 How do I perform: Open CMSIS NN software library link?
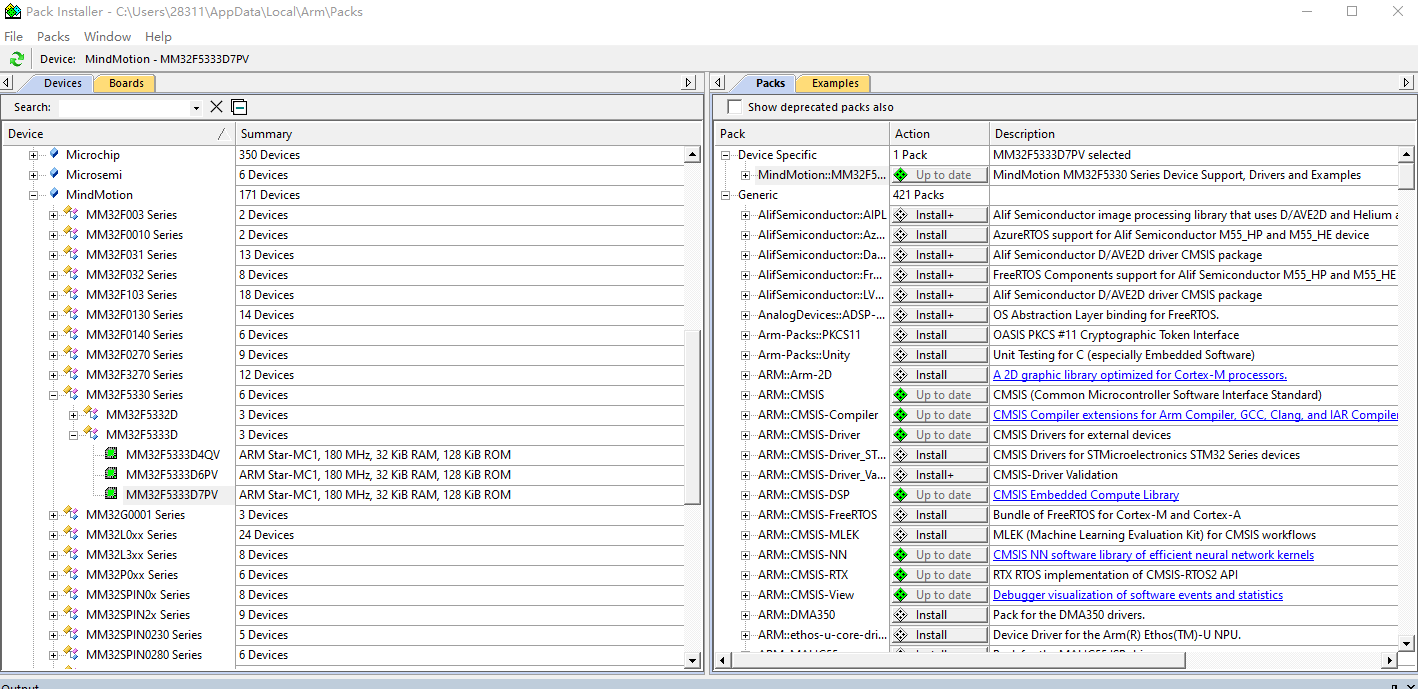point(1153,555)
